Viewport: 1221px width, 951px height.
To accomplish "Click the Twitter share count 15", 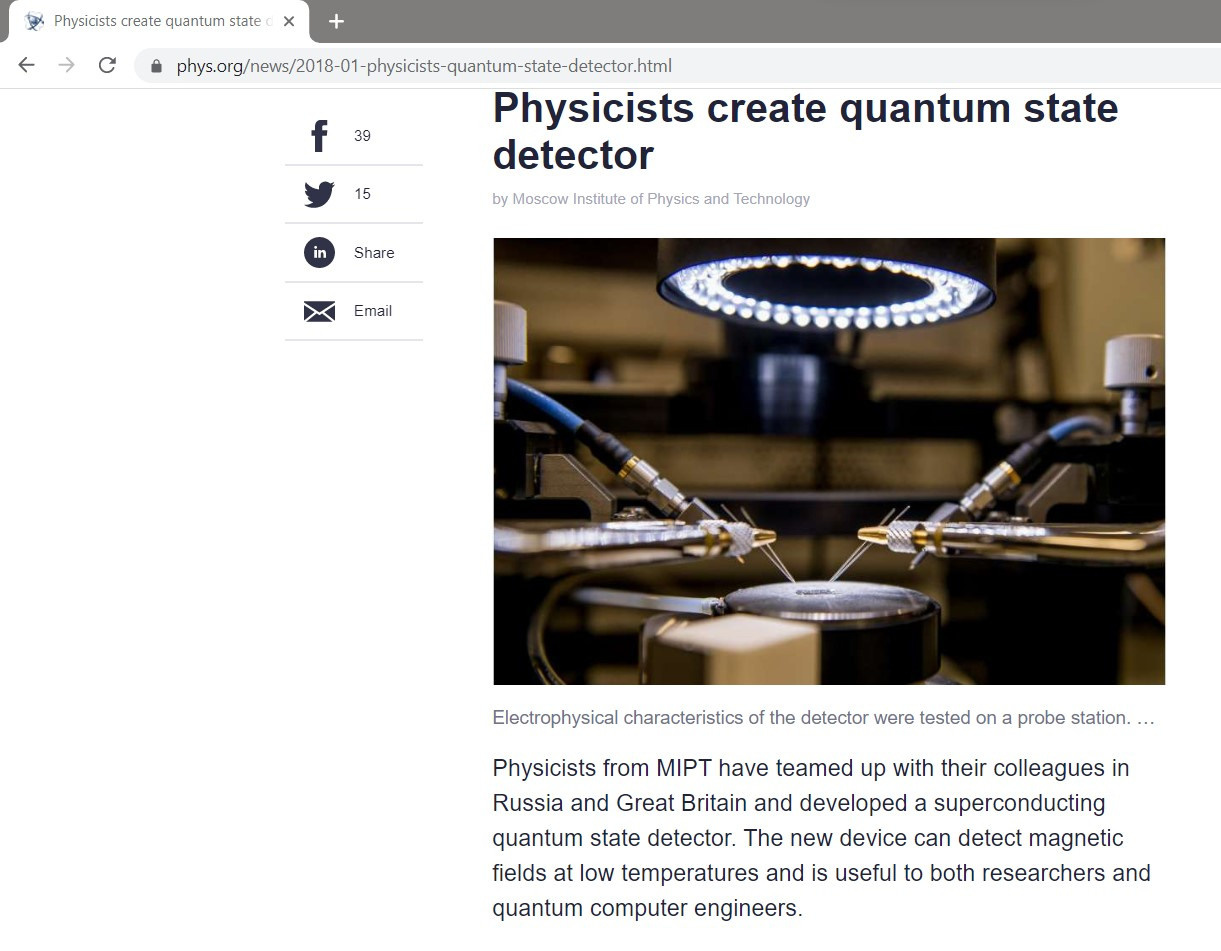I will [362, 194].
